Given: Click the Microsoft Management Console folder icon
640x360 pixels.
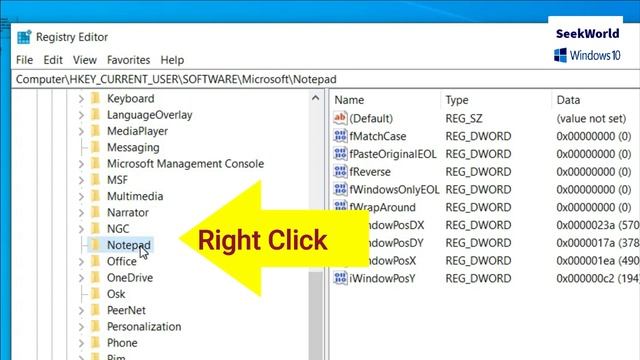Looking at the screenshot, I should tap(96, 164).
